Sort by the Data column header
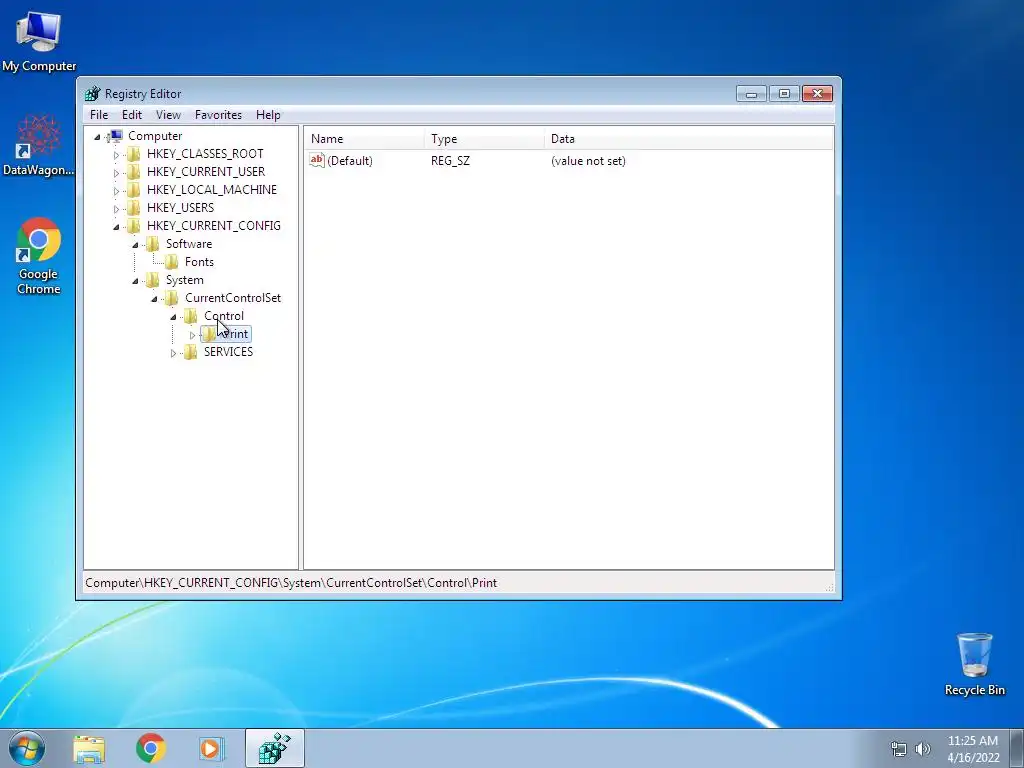1024x768 pixels. (689, 138)
